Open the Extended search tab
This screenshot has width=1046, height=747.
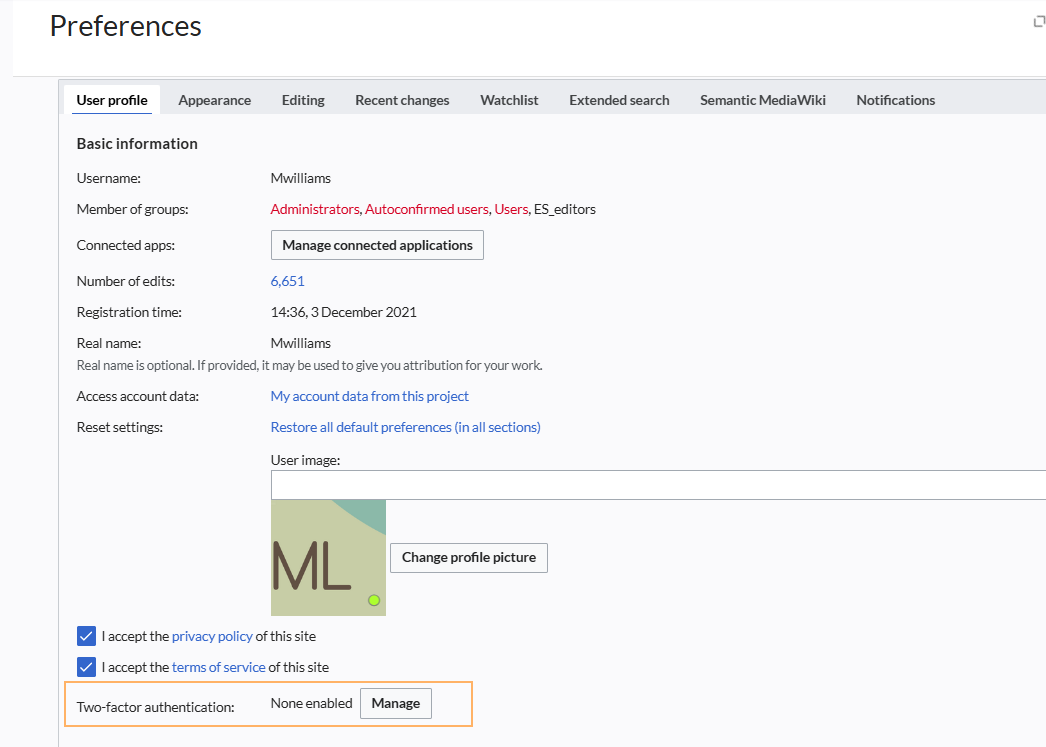coord(619,100)
